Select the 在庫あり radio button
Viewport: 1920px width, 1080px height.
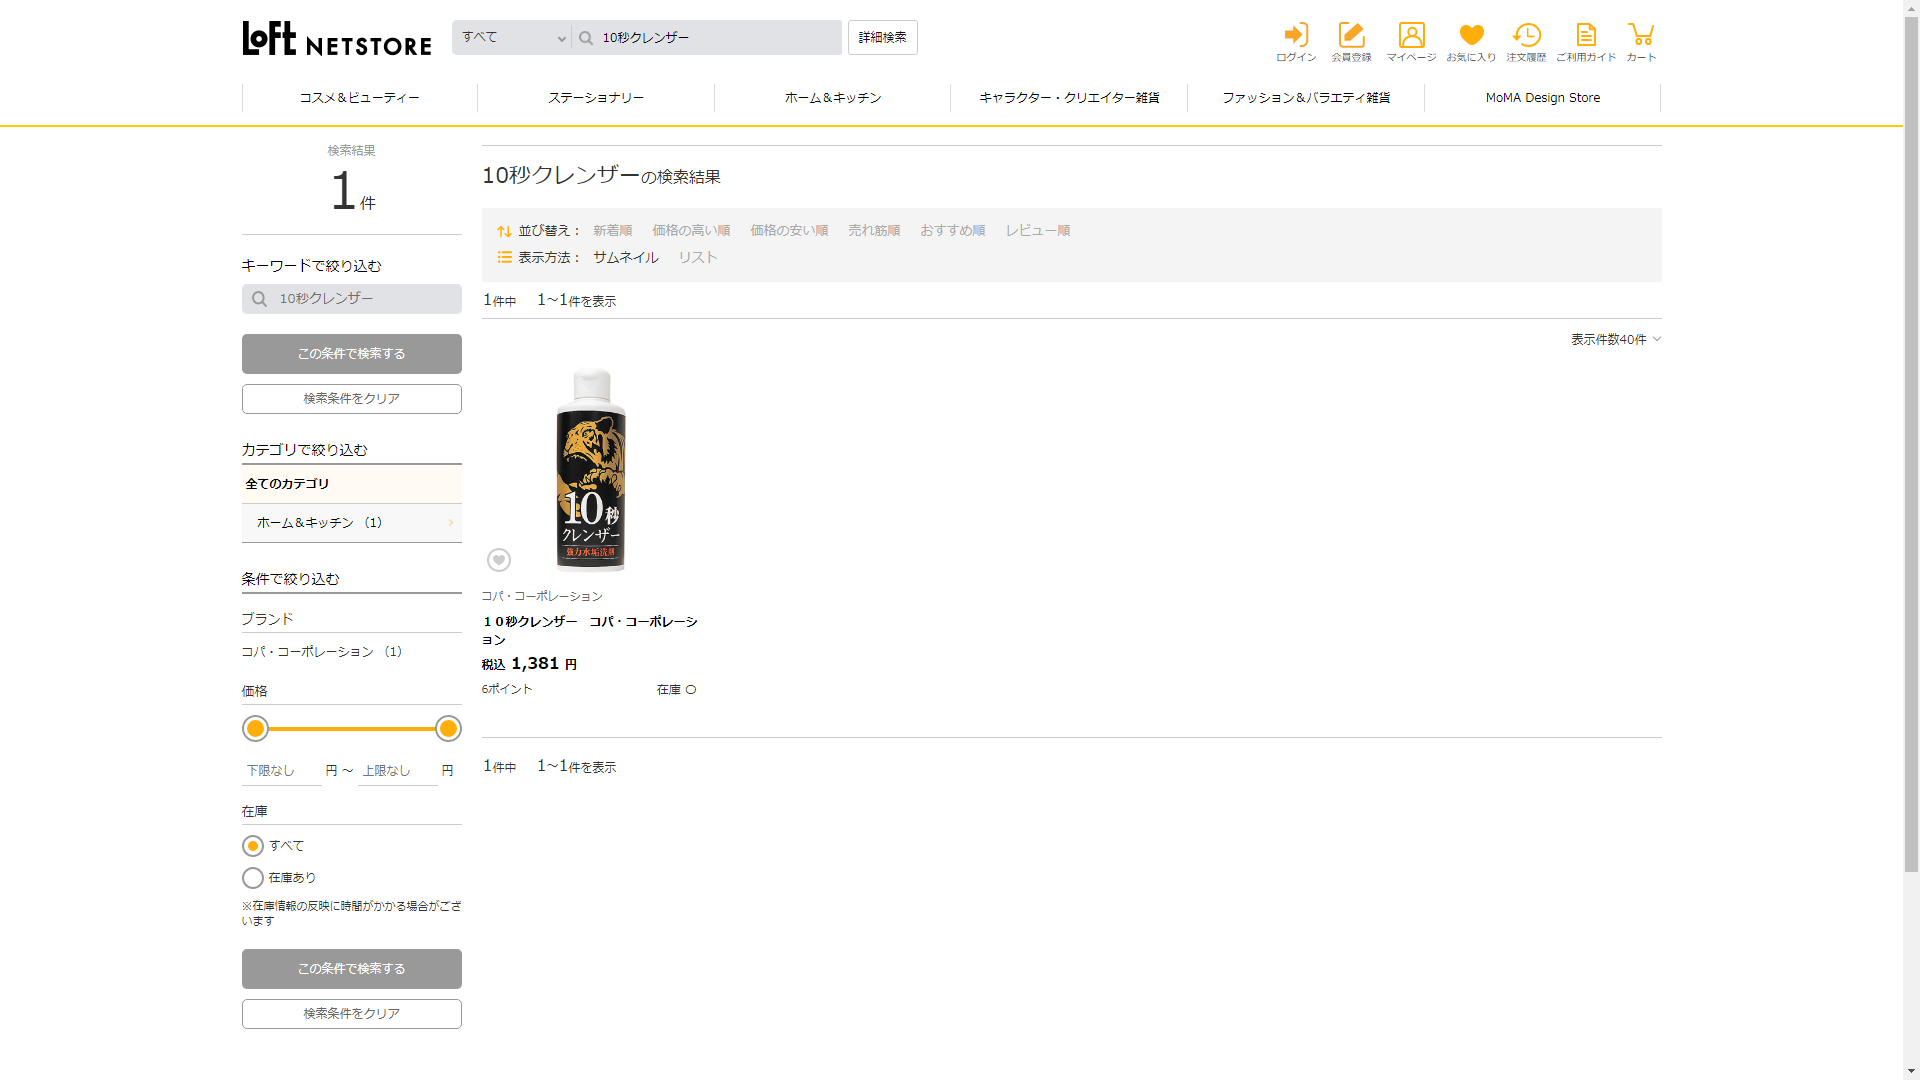click(253, 878)
